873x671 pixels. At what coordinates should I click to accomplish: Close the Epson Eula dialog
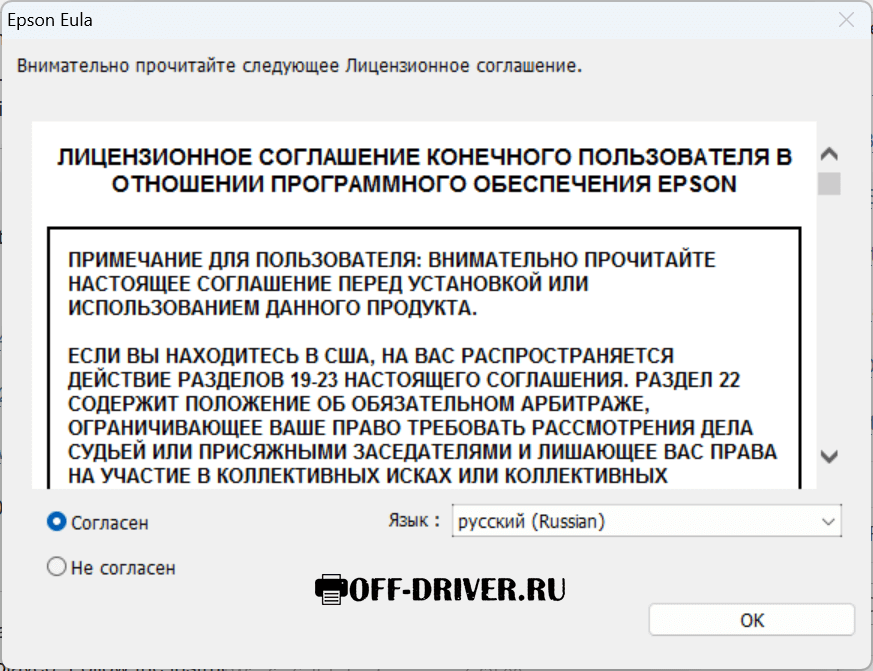pos(846,20)
